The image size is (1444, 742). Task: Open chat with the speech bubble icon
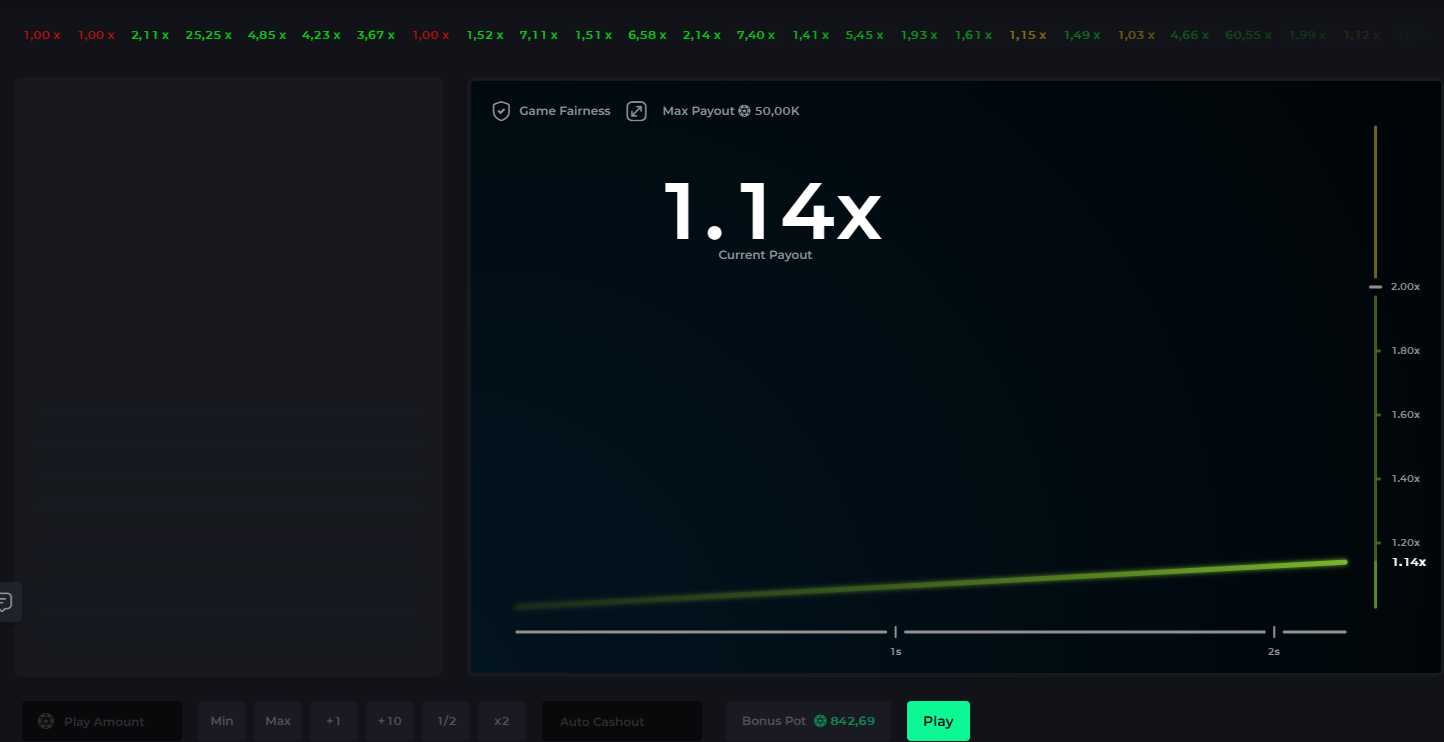click(x=8, y=601)
